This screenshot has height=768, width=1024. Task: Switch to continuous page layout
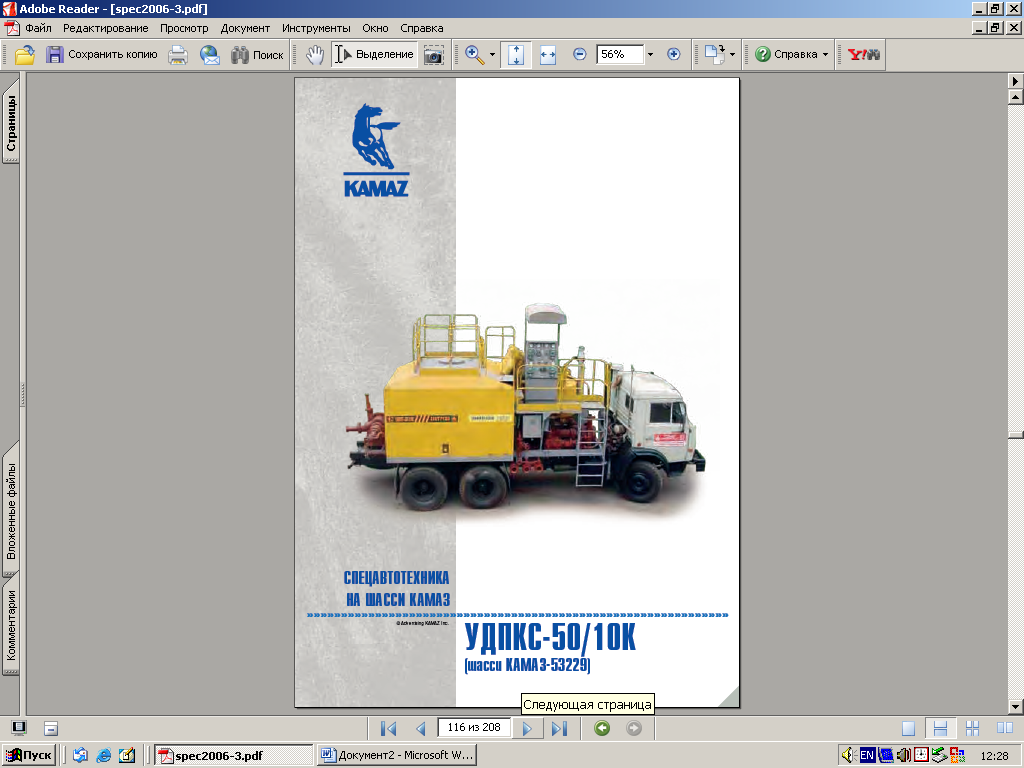pyautogui.click(x=940, y=728)
